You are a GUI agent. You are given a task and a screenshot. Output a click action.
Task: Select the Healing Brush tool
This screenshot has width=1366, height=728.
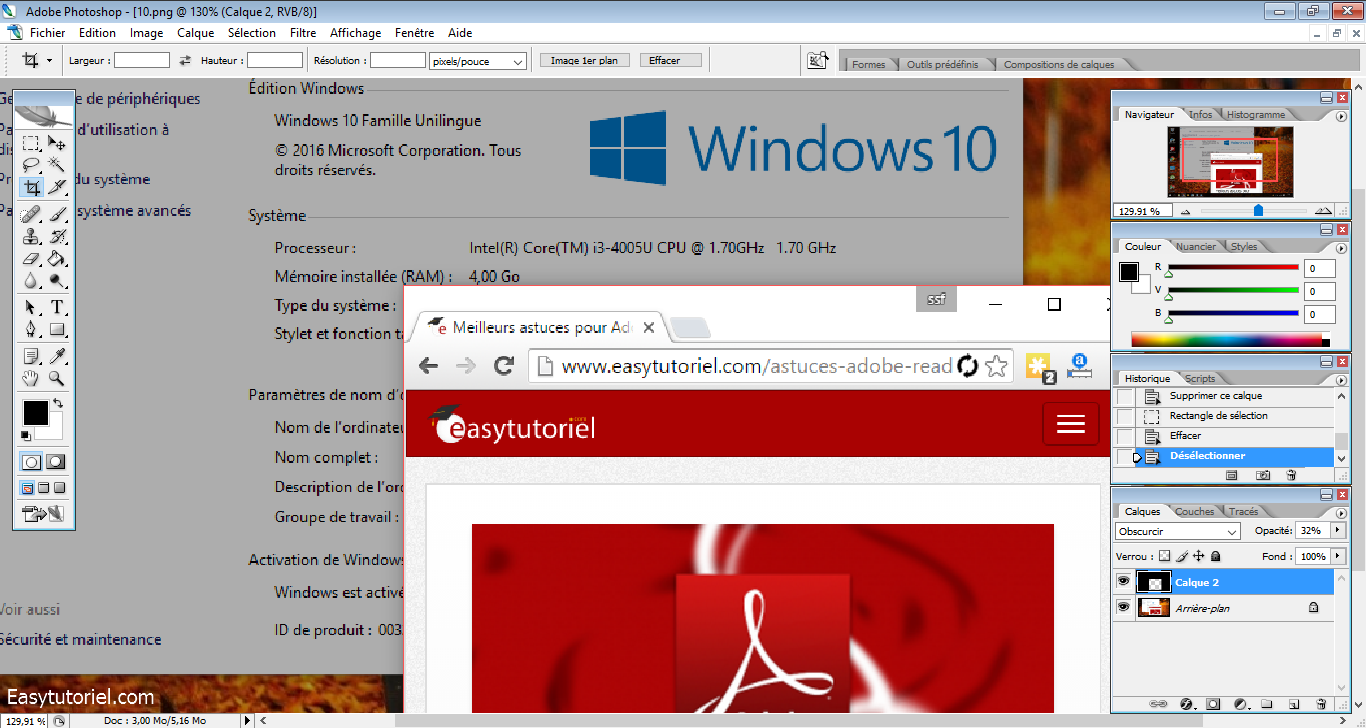(x=32, y=214)
